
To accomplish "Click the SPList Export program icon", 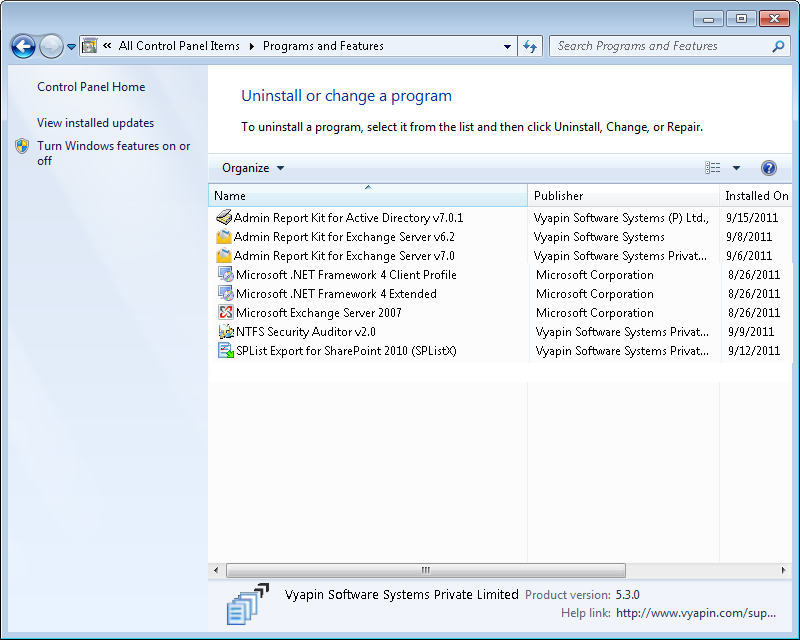I will pos(226,351).
